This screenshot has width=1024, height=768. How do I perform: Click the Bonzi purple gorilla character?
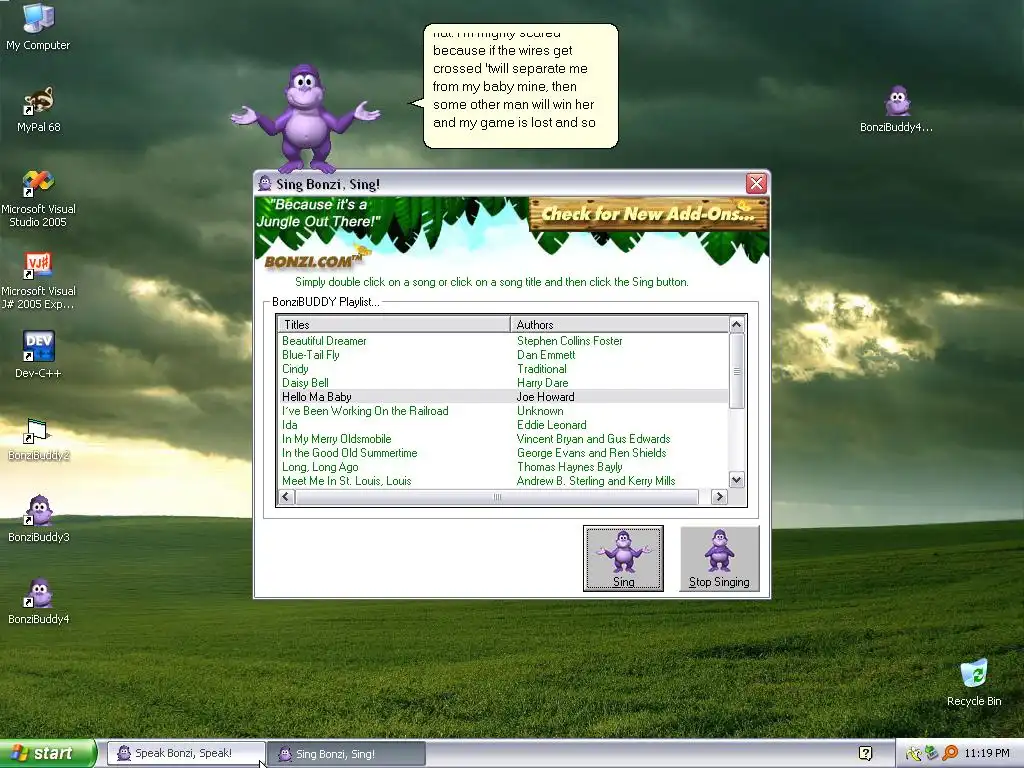coord(306,118)
